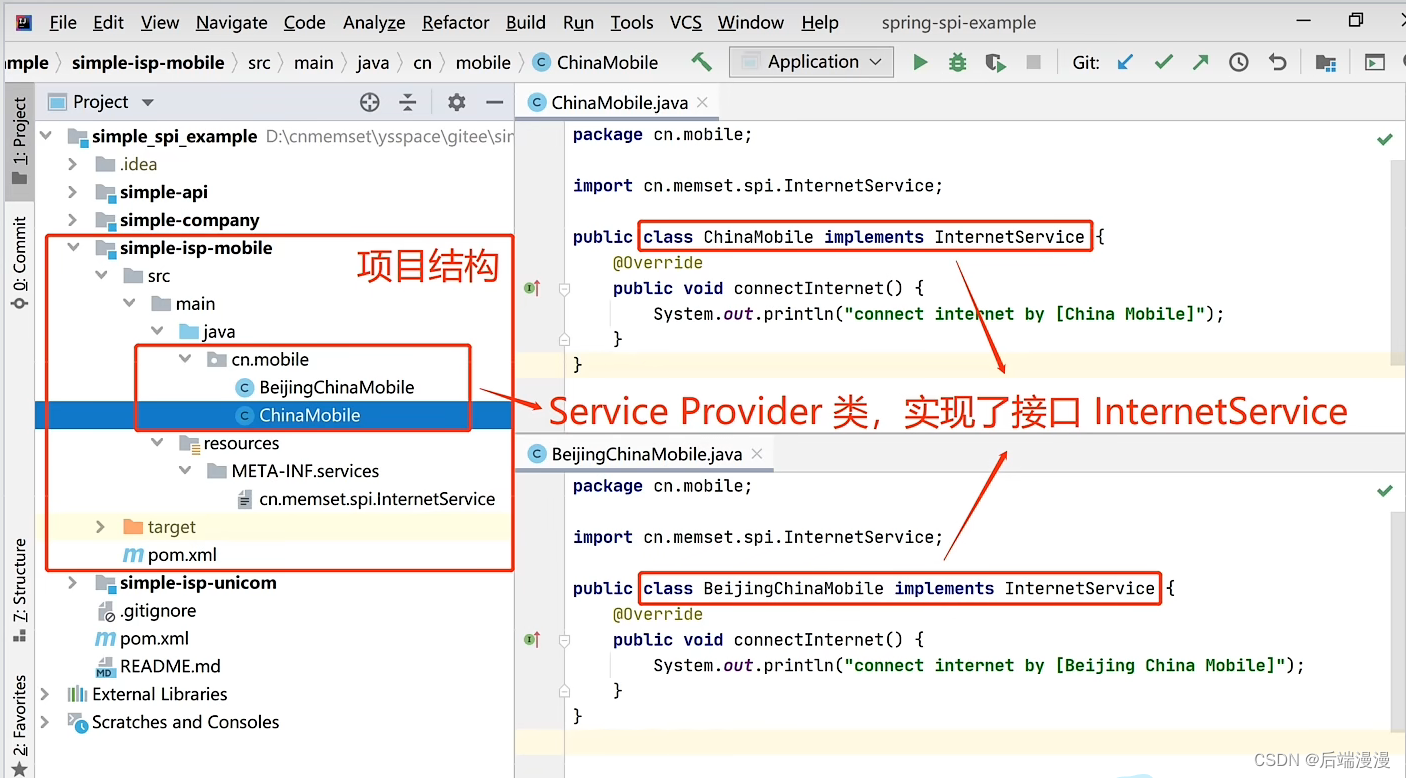Screen dimensions: 1406x778
Task: Select pom.xml under simple-isp-mobile
Action: (x=170, y=555)
